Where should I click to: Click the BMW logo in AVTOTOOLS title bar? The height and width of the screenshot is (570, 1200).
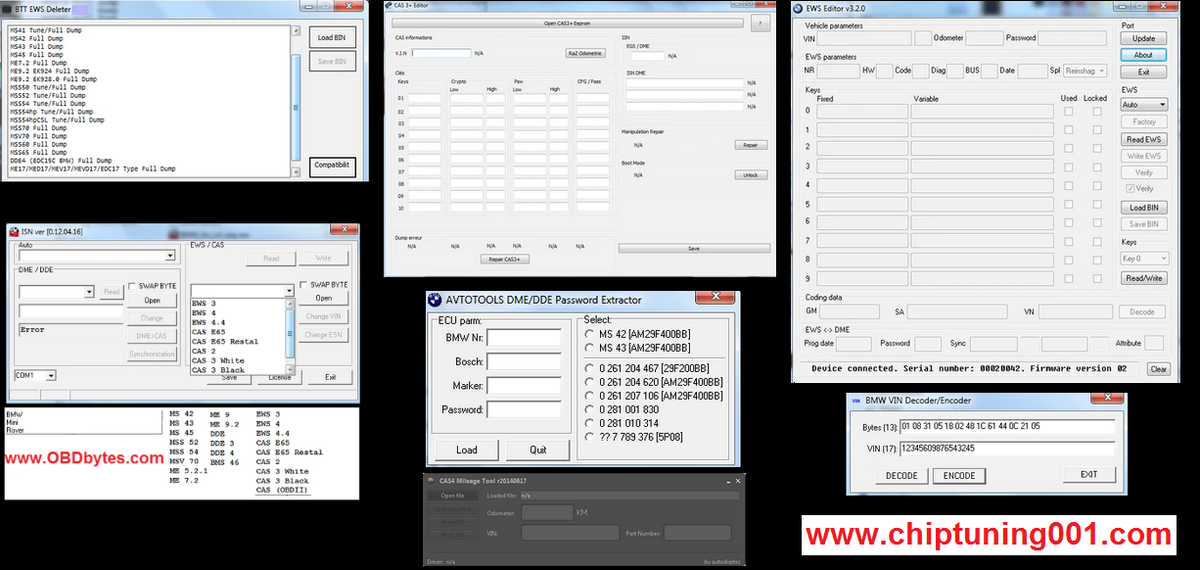pyautogui.click(x=434, y=299)
